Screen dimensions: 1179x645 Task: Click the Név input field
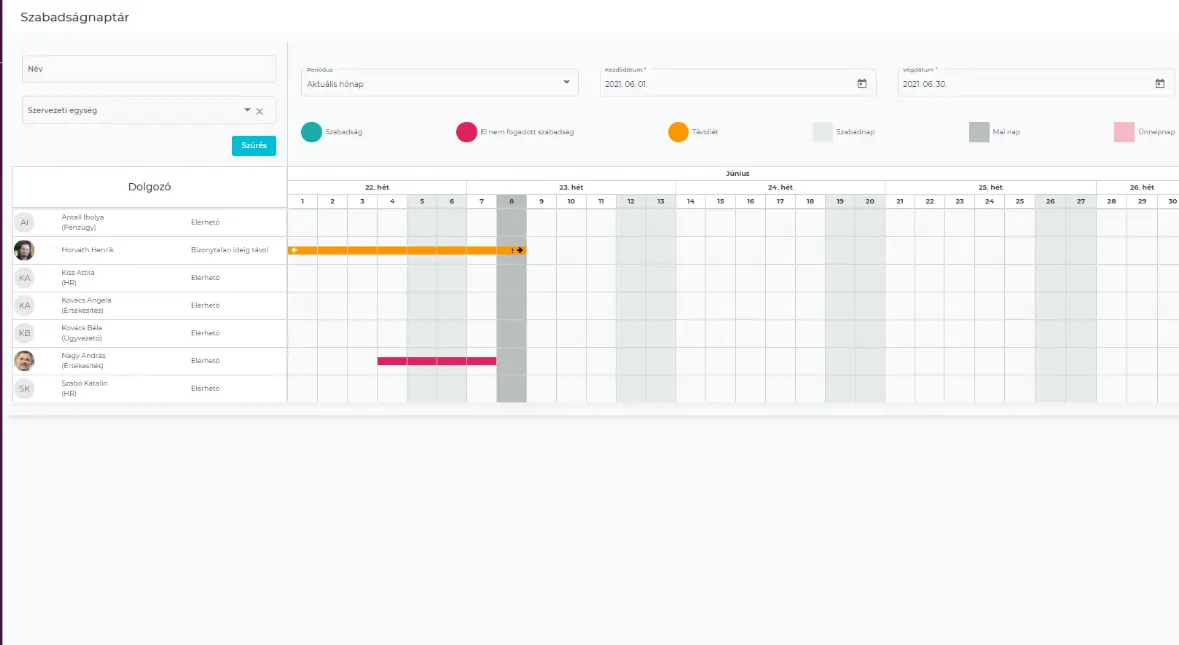pyautogui.click(x=148, y=69)
